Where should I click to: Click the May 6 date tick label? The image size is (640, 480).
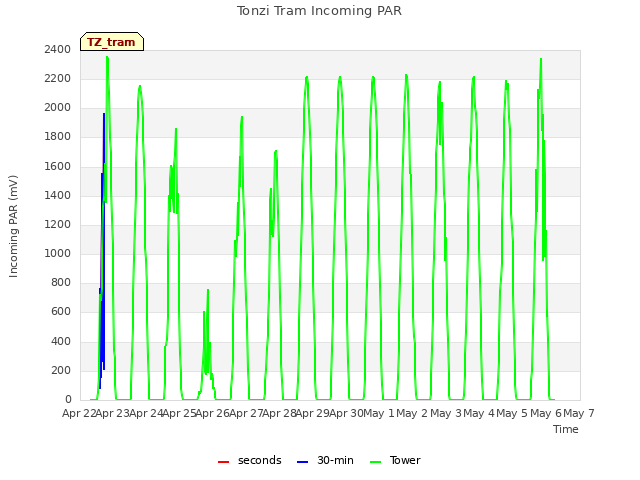(546, 413)
